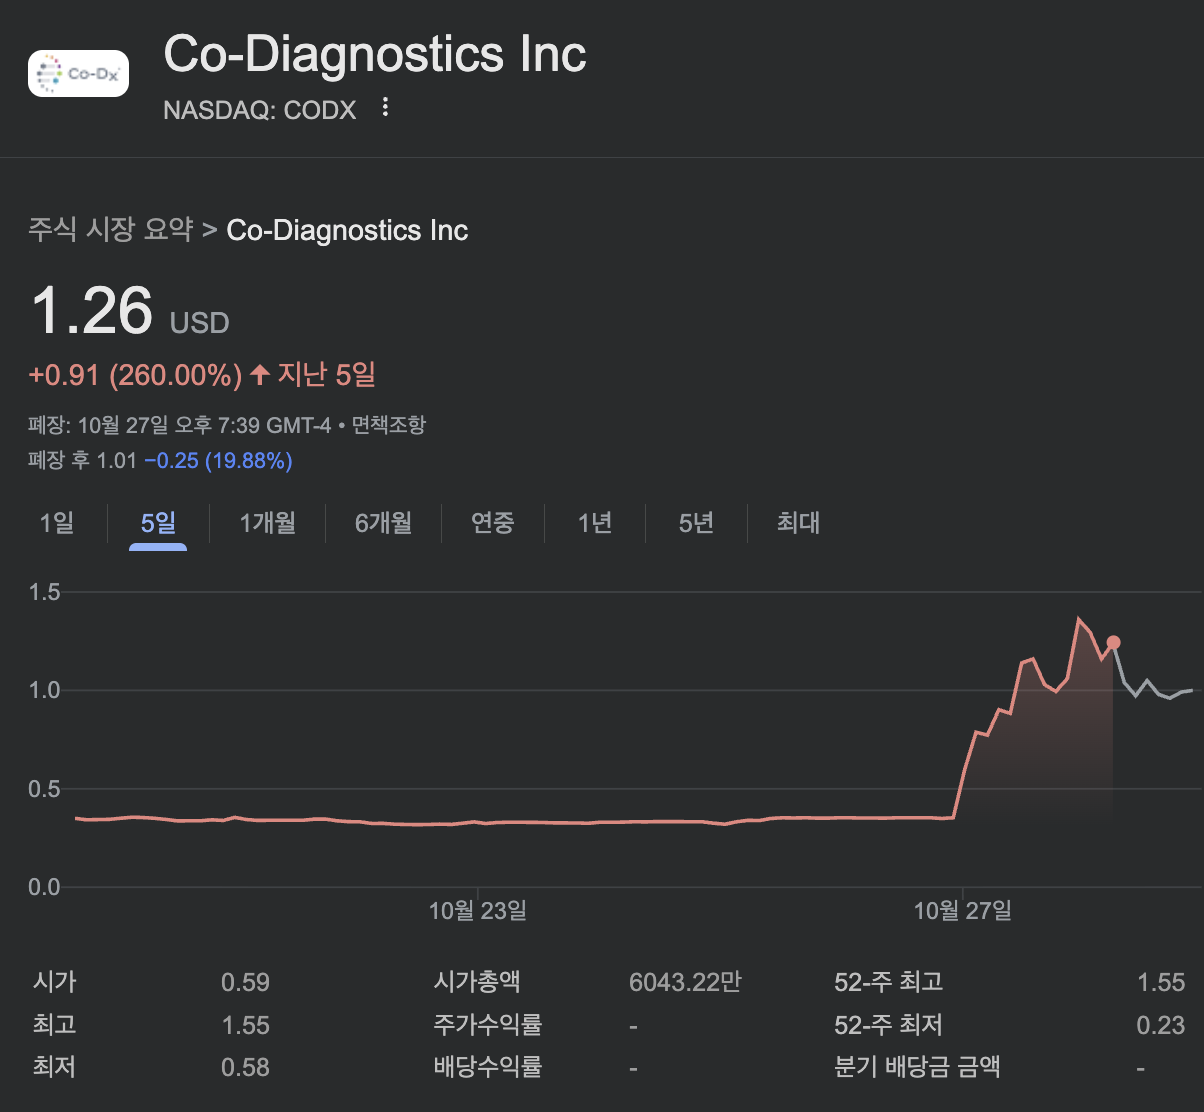The image size is (1204, 1112).
Task: Click the USD currency label
Action: tap(200, 323)
